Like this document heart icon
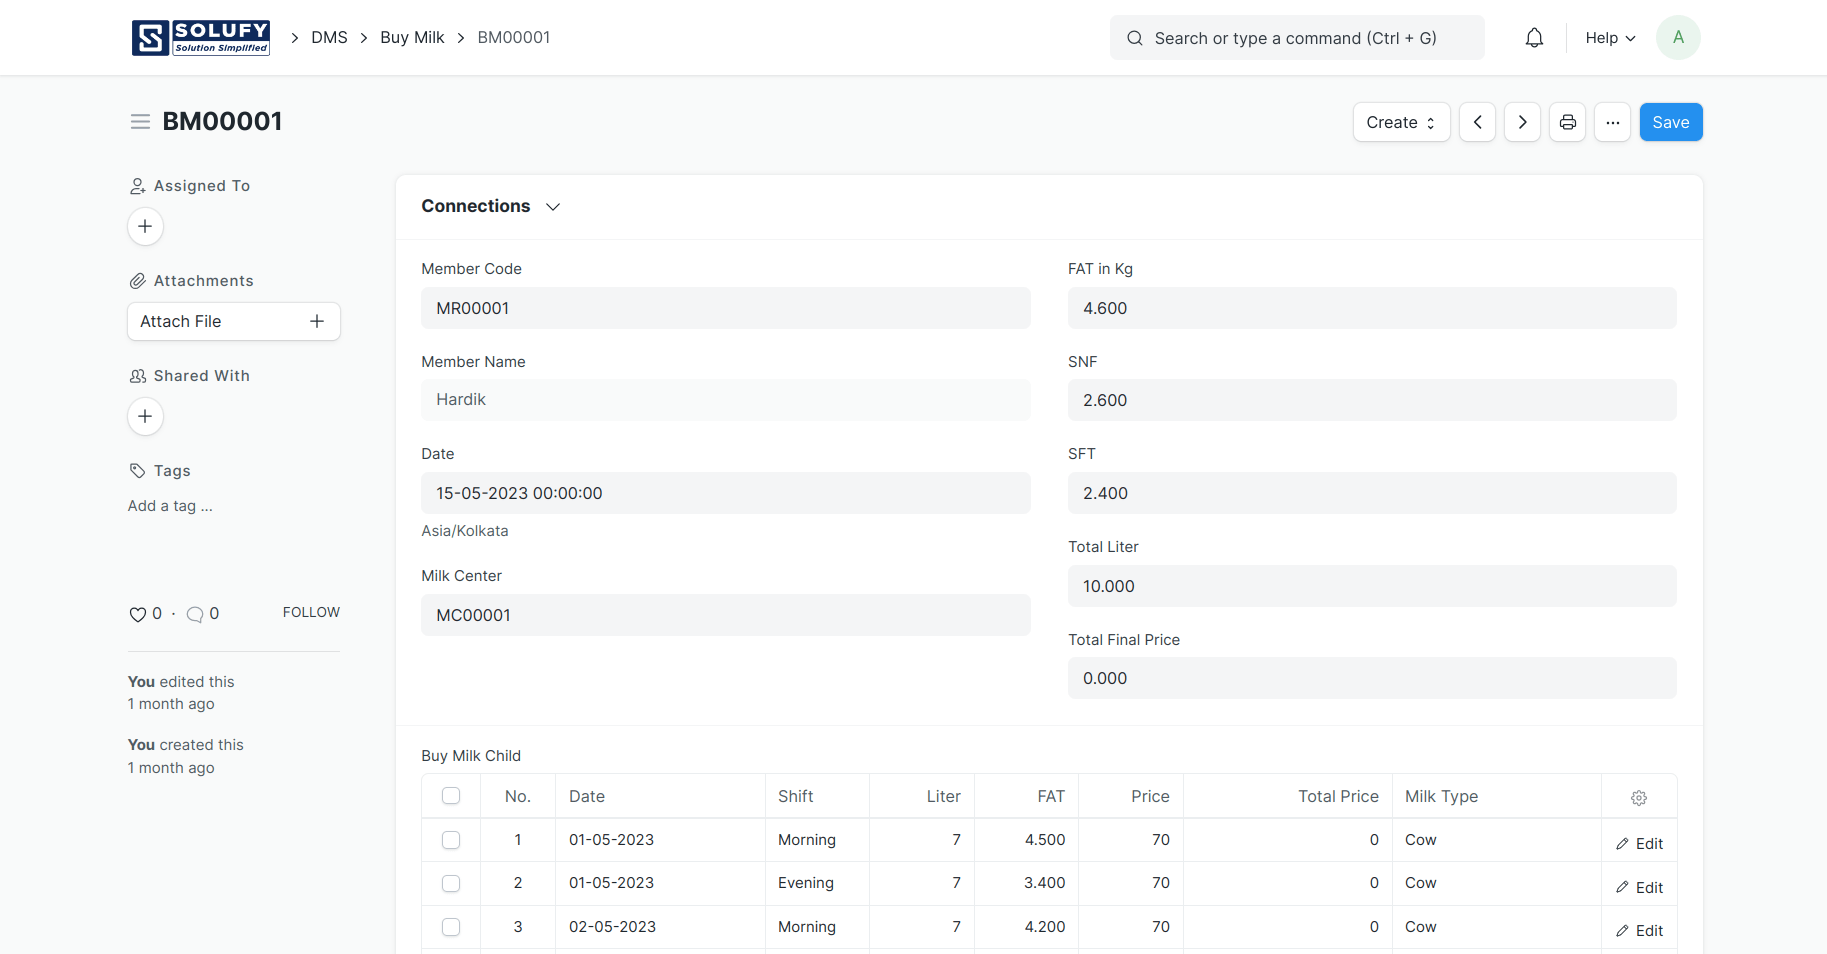1827x954 pixels. tap(138, 614)
